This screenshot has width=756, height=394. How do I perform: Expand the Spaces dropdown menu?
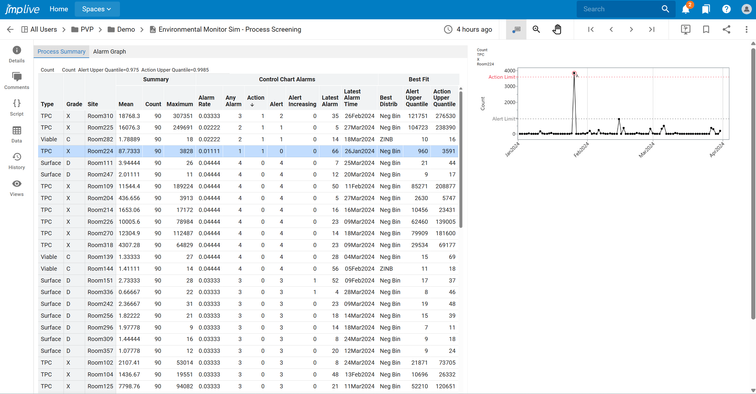96,9
